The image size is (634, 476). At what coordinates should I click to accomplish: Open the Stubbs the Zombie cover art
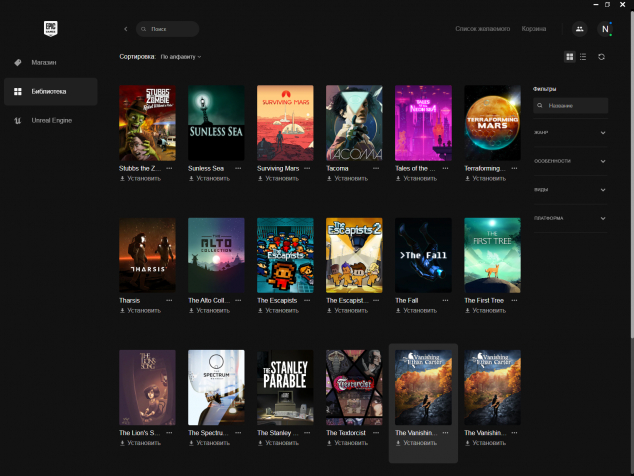click(147, 123)
